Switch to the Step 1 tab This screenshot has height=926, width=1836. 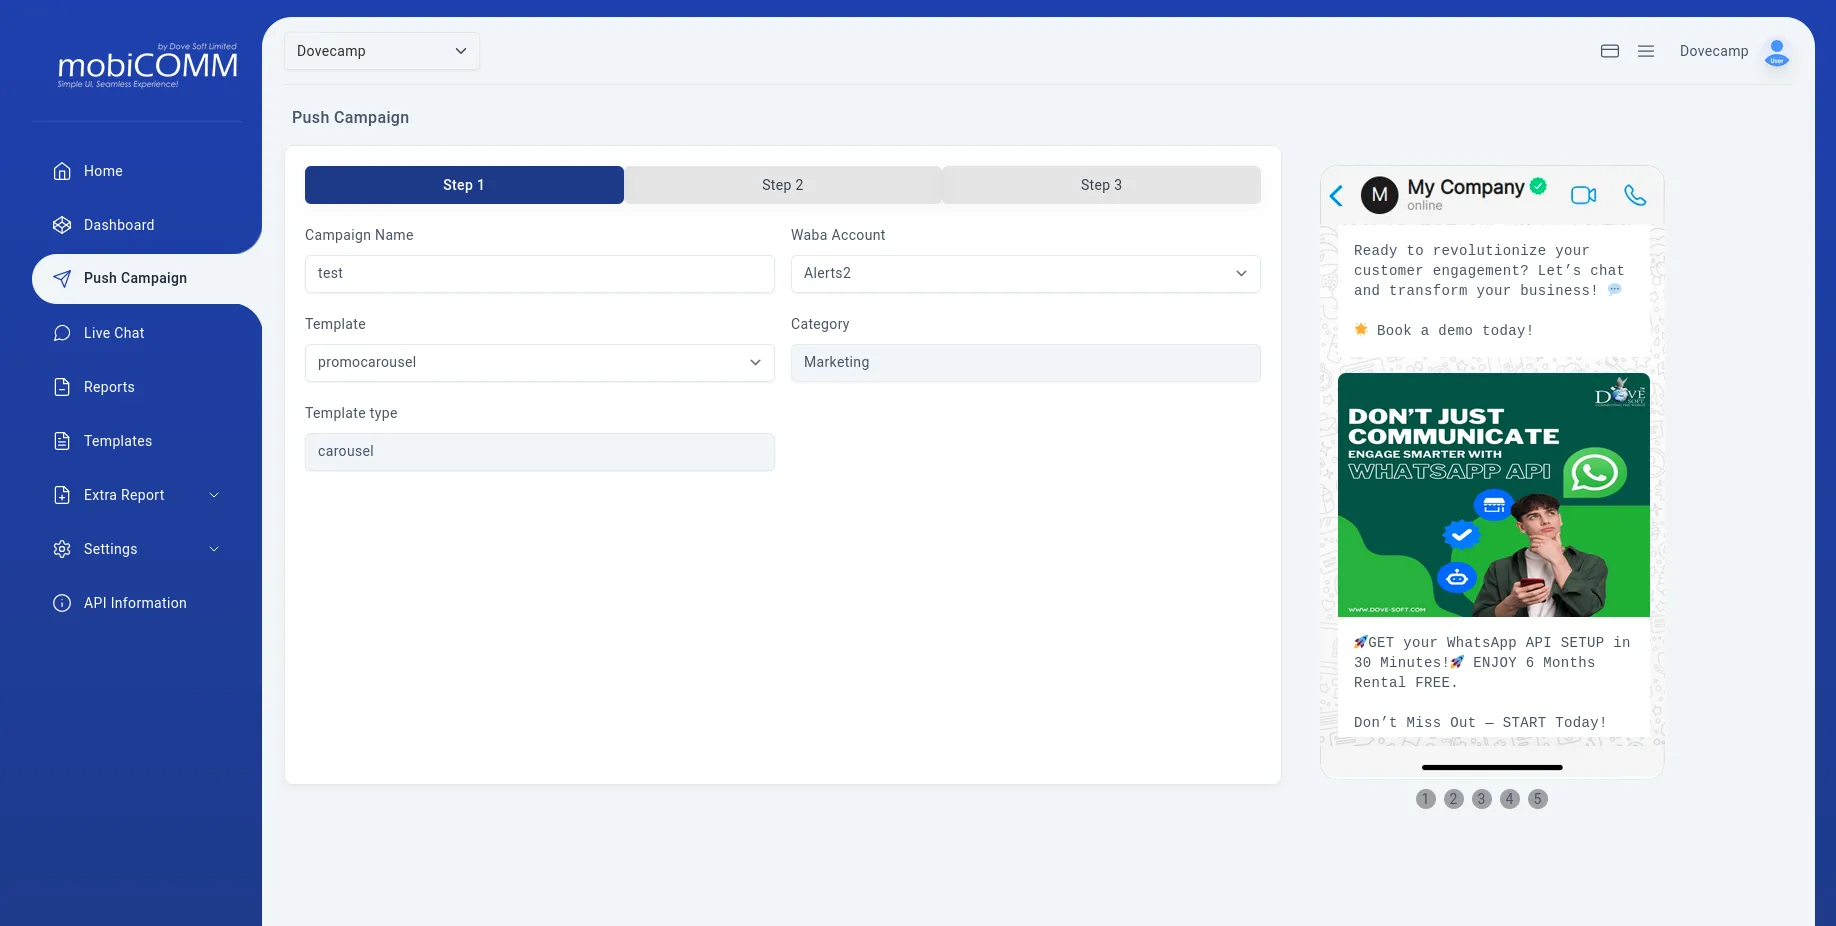click(464, 185)
